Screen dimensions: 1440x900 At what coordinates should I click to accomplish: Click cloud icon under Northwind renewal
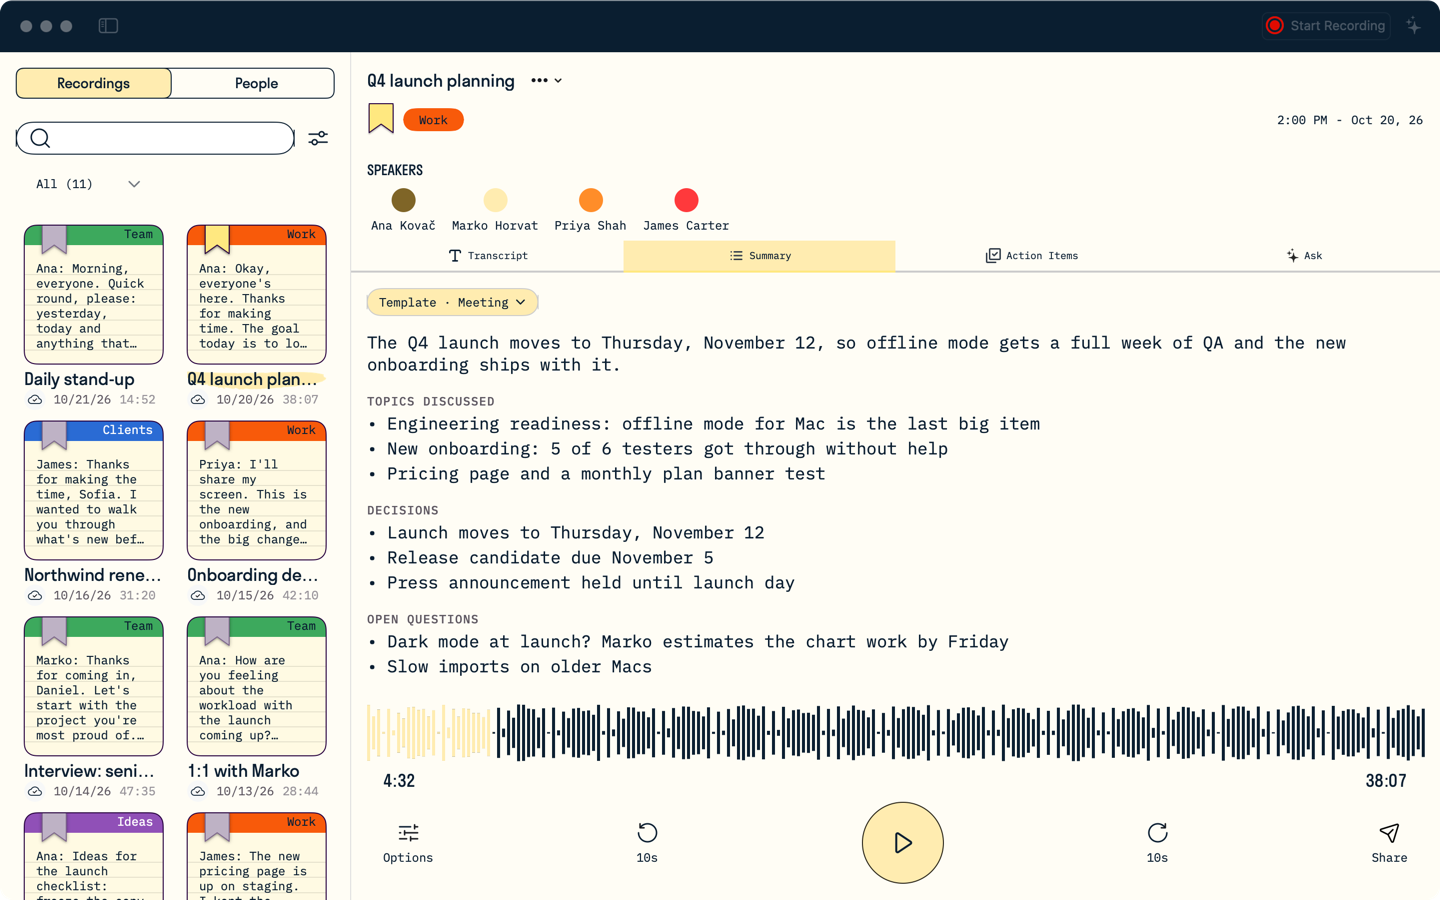(x=35, y=596)
